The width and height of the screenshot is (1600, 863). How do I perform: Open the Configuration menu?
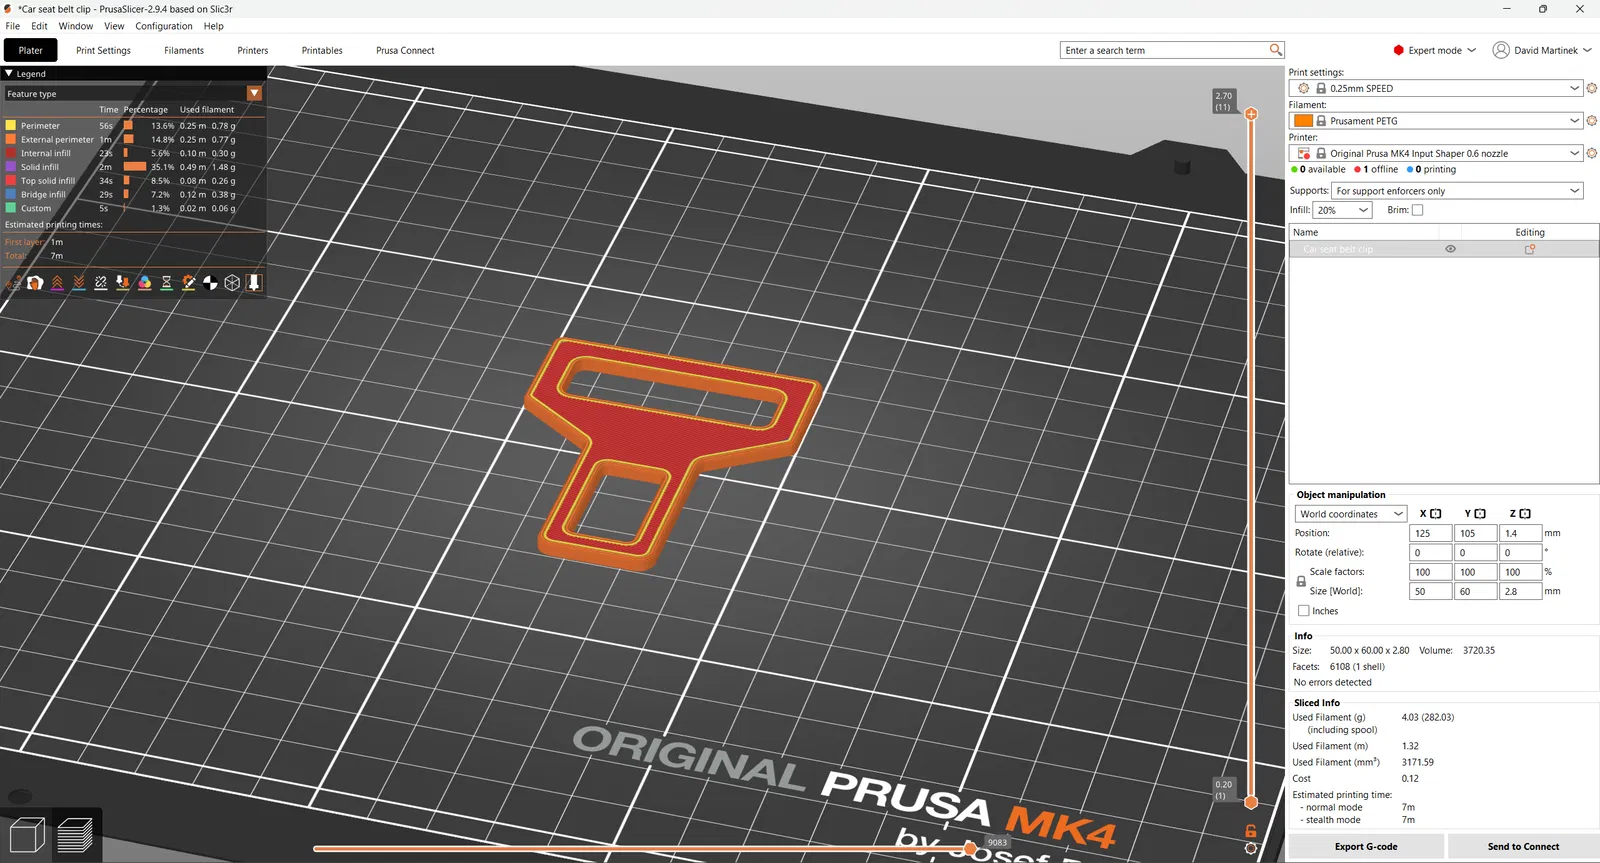click(x=164, y=26)
